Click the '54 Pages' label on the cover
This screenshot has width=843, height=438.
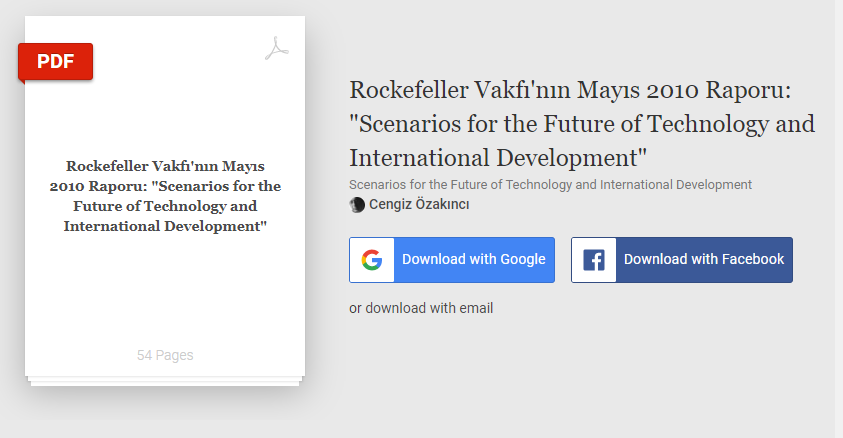pyautogui.click(x=165, y=355)
